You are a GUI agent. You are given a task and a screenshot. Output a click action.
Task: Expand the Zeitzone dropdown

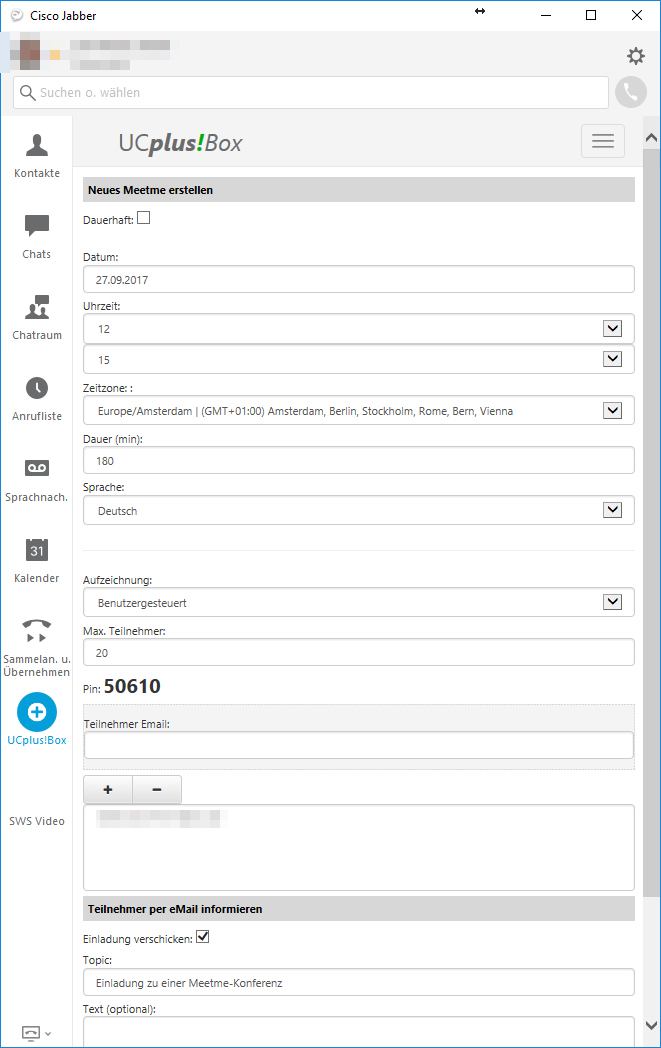359,410
